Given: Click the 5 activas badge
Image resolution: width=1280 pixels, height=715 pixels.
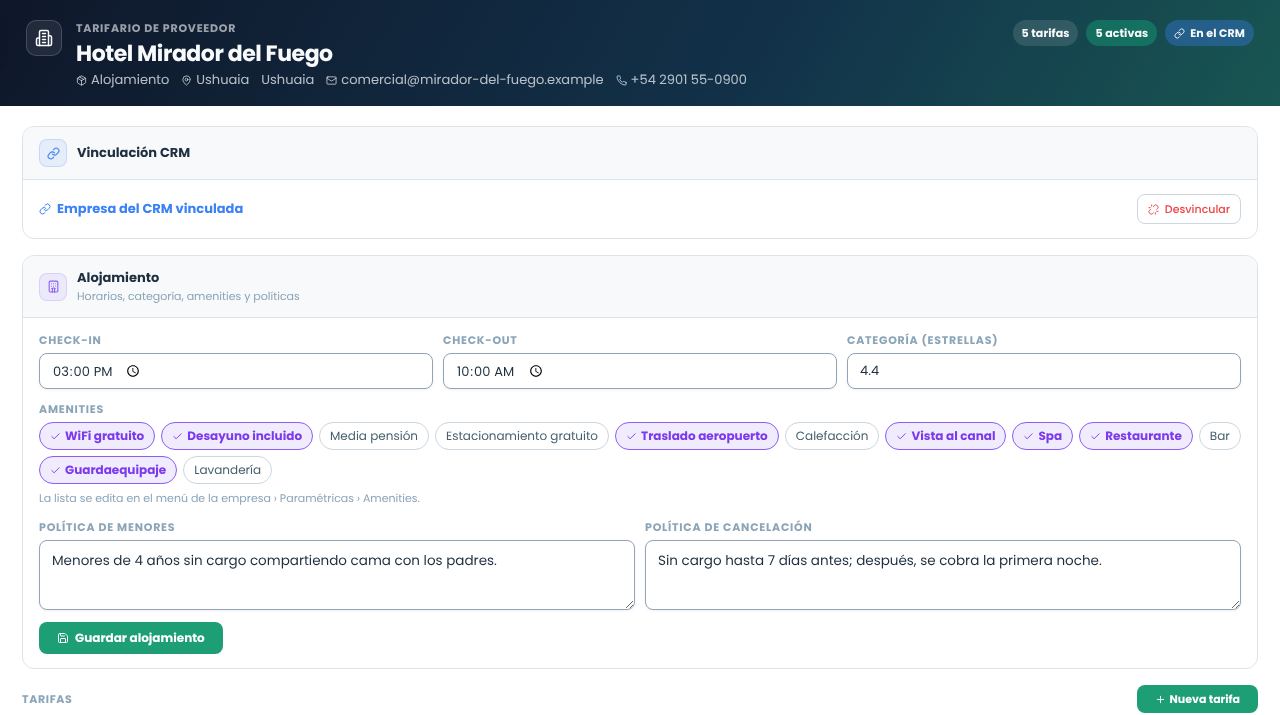Looking at the screenshot, I should tap(1121, 33).
